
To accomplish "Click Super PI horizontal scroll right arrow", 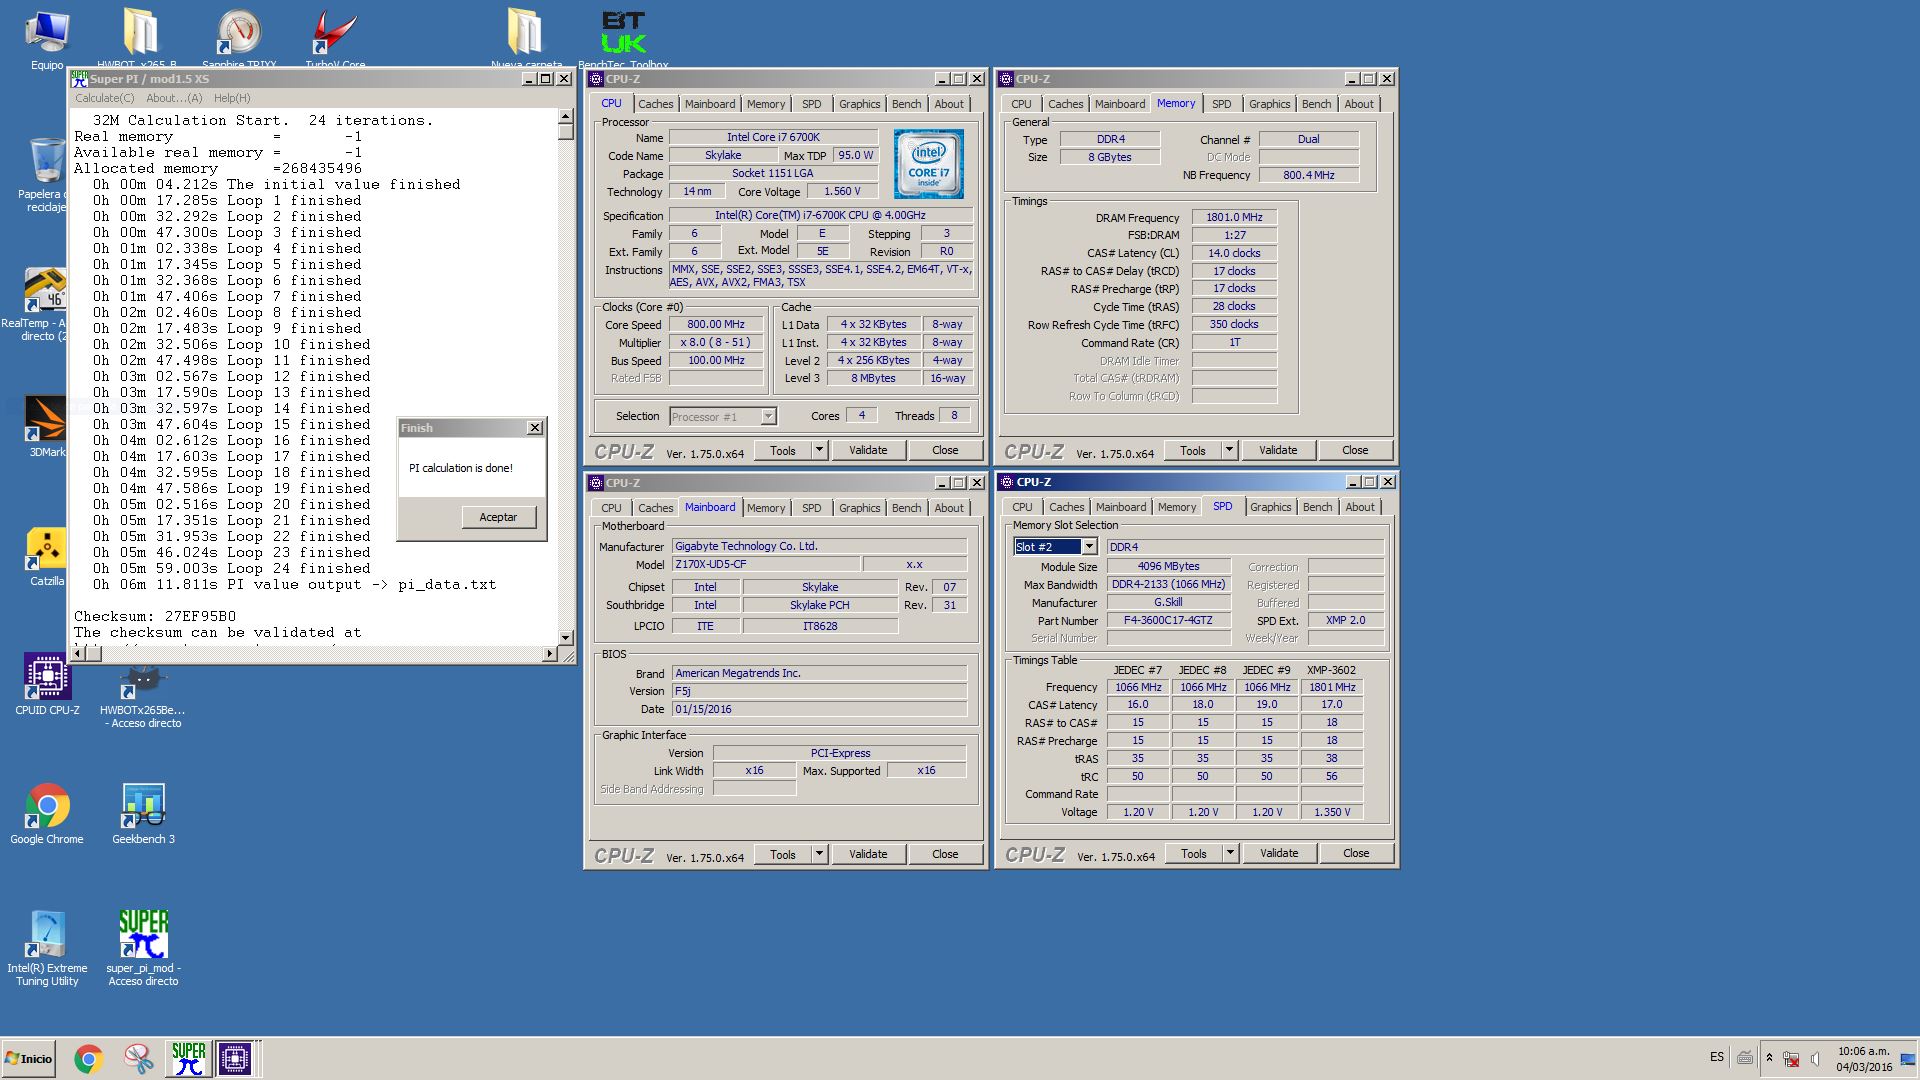I will click(x=549, y=654).
